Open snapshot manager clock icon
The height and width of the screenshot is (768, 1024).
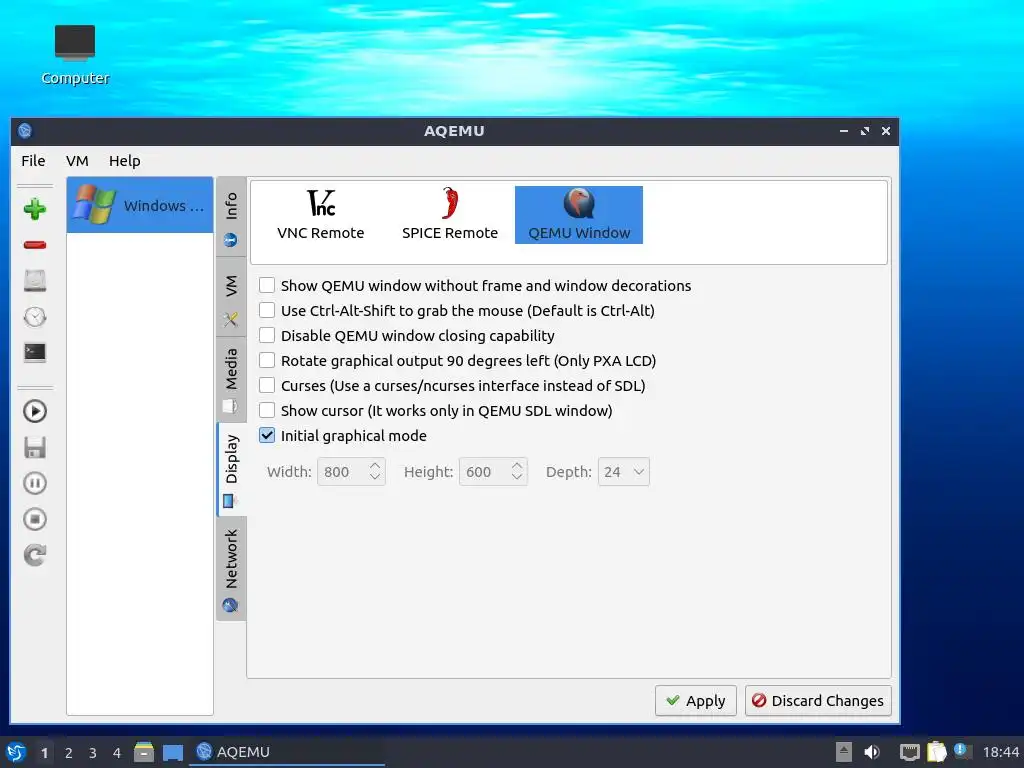pyautogui.click(x=35, y=317)
